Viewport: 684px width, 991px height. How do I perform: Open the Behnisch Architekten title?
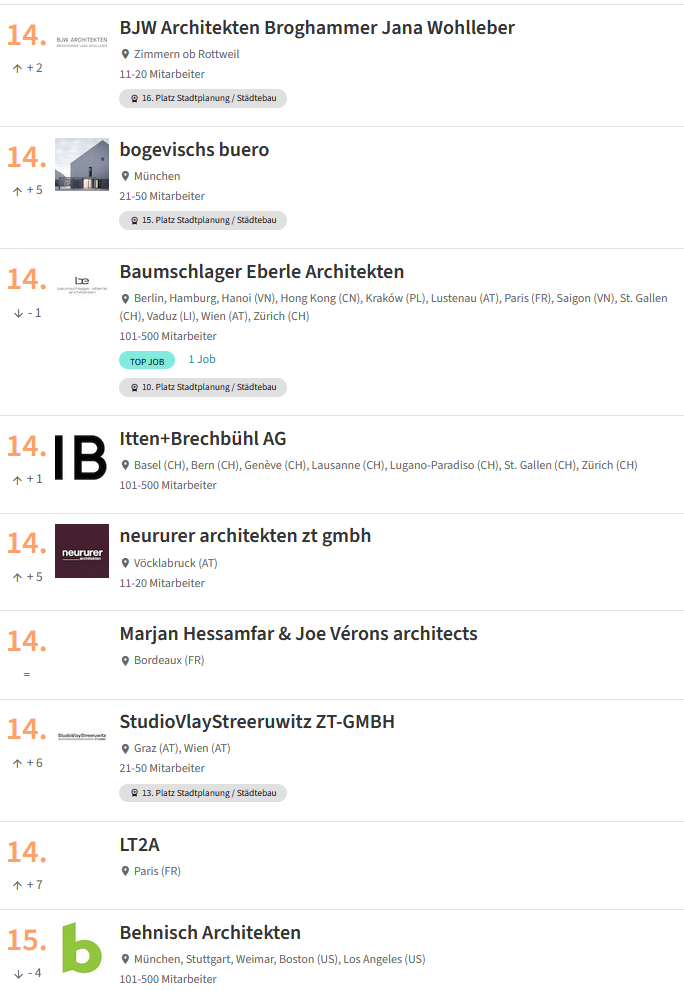[210, 932]
